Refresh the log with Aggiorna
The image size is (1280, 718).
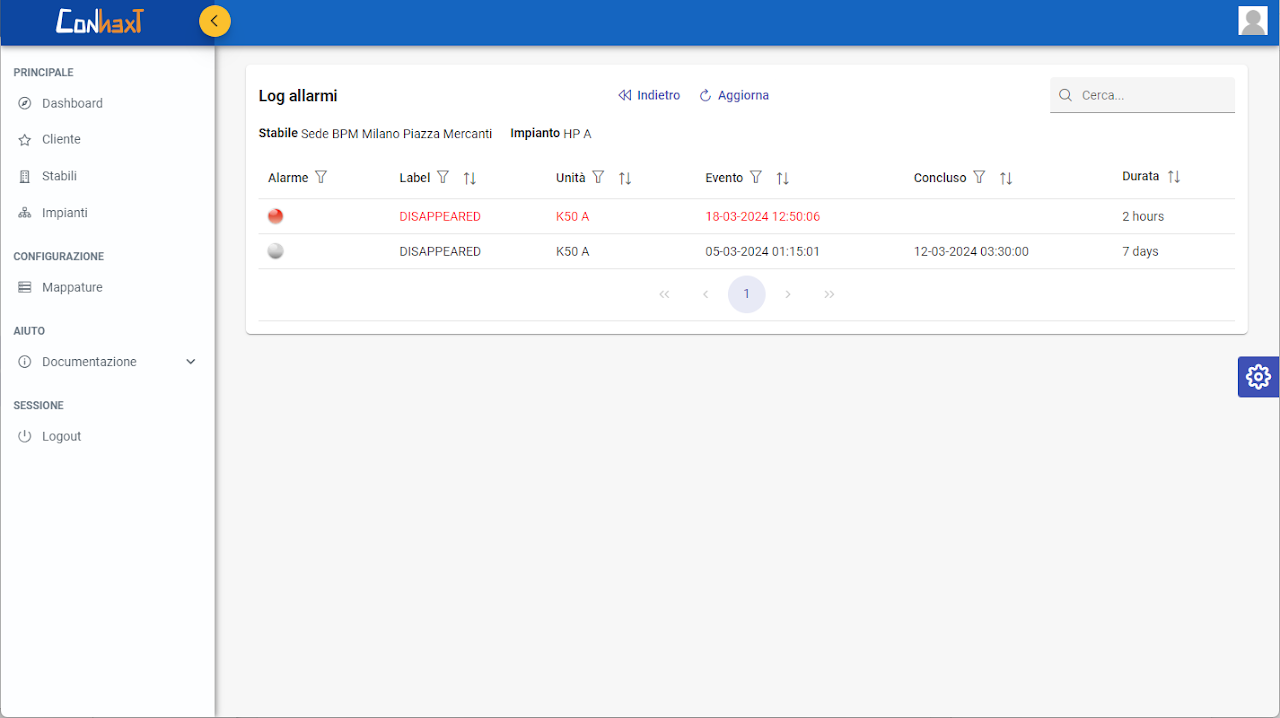[x=733, y=95]
